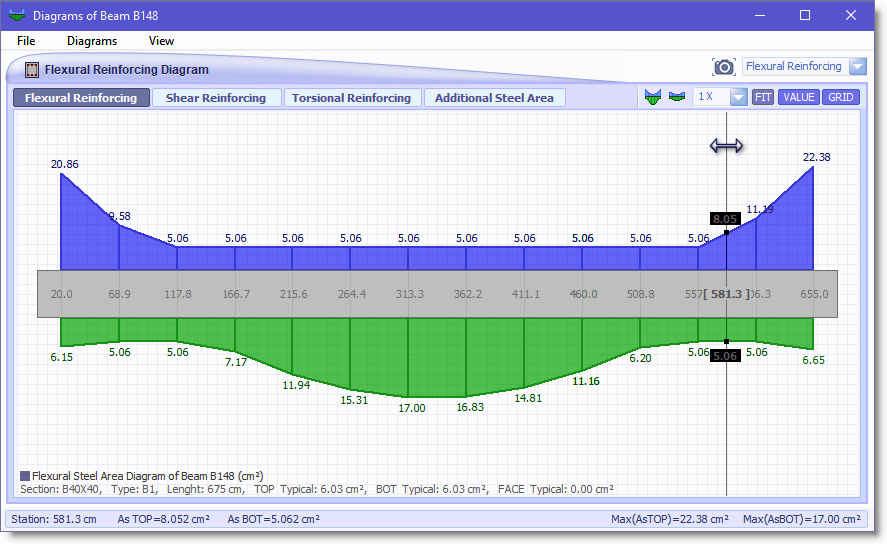887x544 pixels.
Task: Toggle the GRID display
Action: [x=841, y=97]
